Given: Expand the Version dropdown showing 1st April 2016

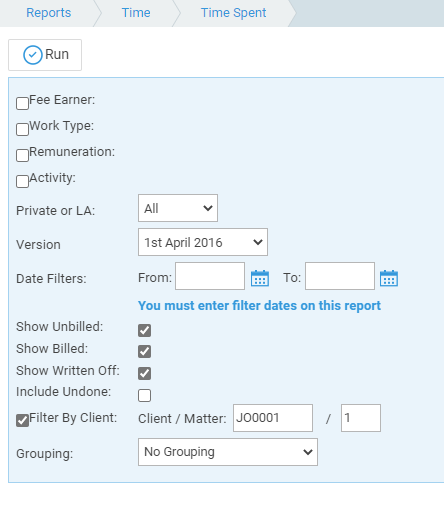Looking at the screenshot, I should (203, 242).
